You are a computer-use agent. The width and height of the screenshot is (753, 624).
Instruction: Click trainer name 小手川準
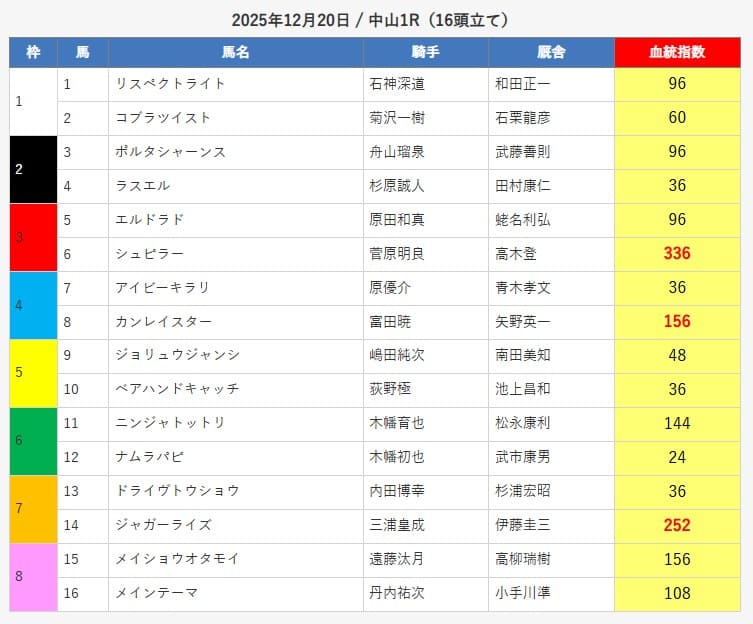pos(523,594)
